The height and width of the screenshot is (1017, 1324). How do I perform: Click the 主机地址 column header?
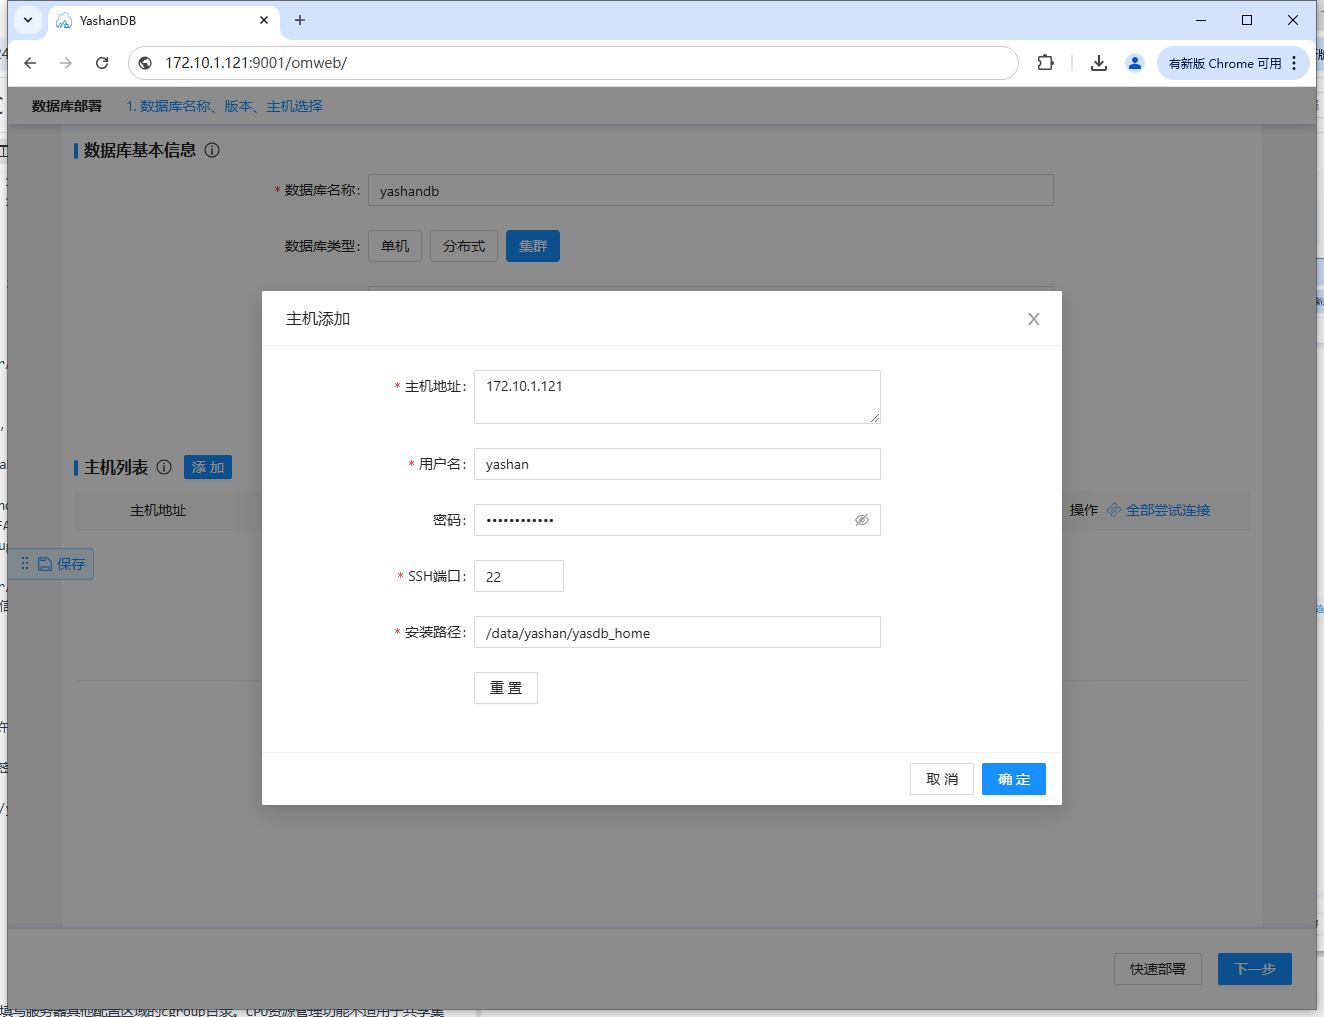[x=158, y=510]
